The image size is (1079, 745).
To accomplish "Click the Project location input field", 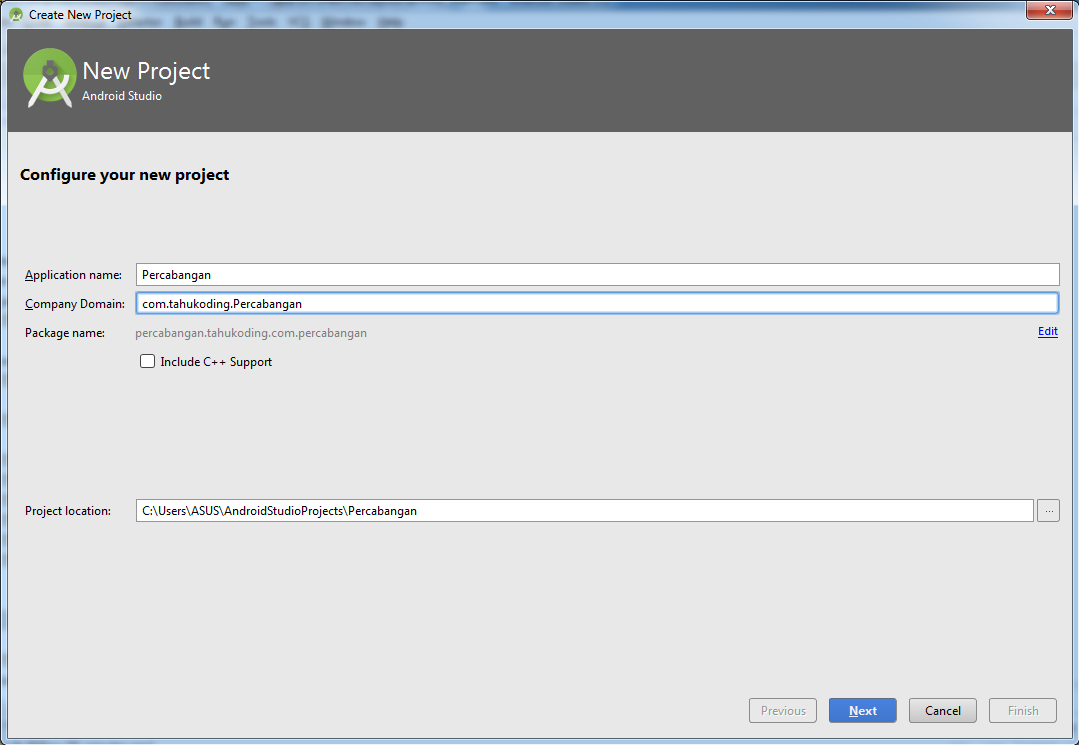I will pyautogui.click(x=584, y=510).
